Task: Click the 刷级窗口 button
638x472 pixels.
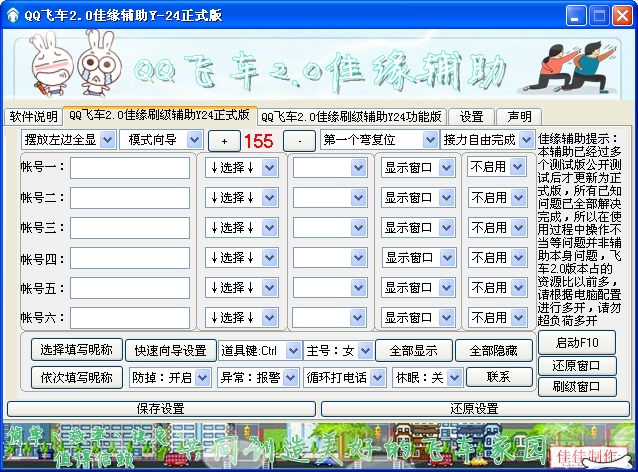Action: [577, 387]
